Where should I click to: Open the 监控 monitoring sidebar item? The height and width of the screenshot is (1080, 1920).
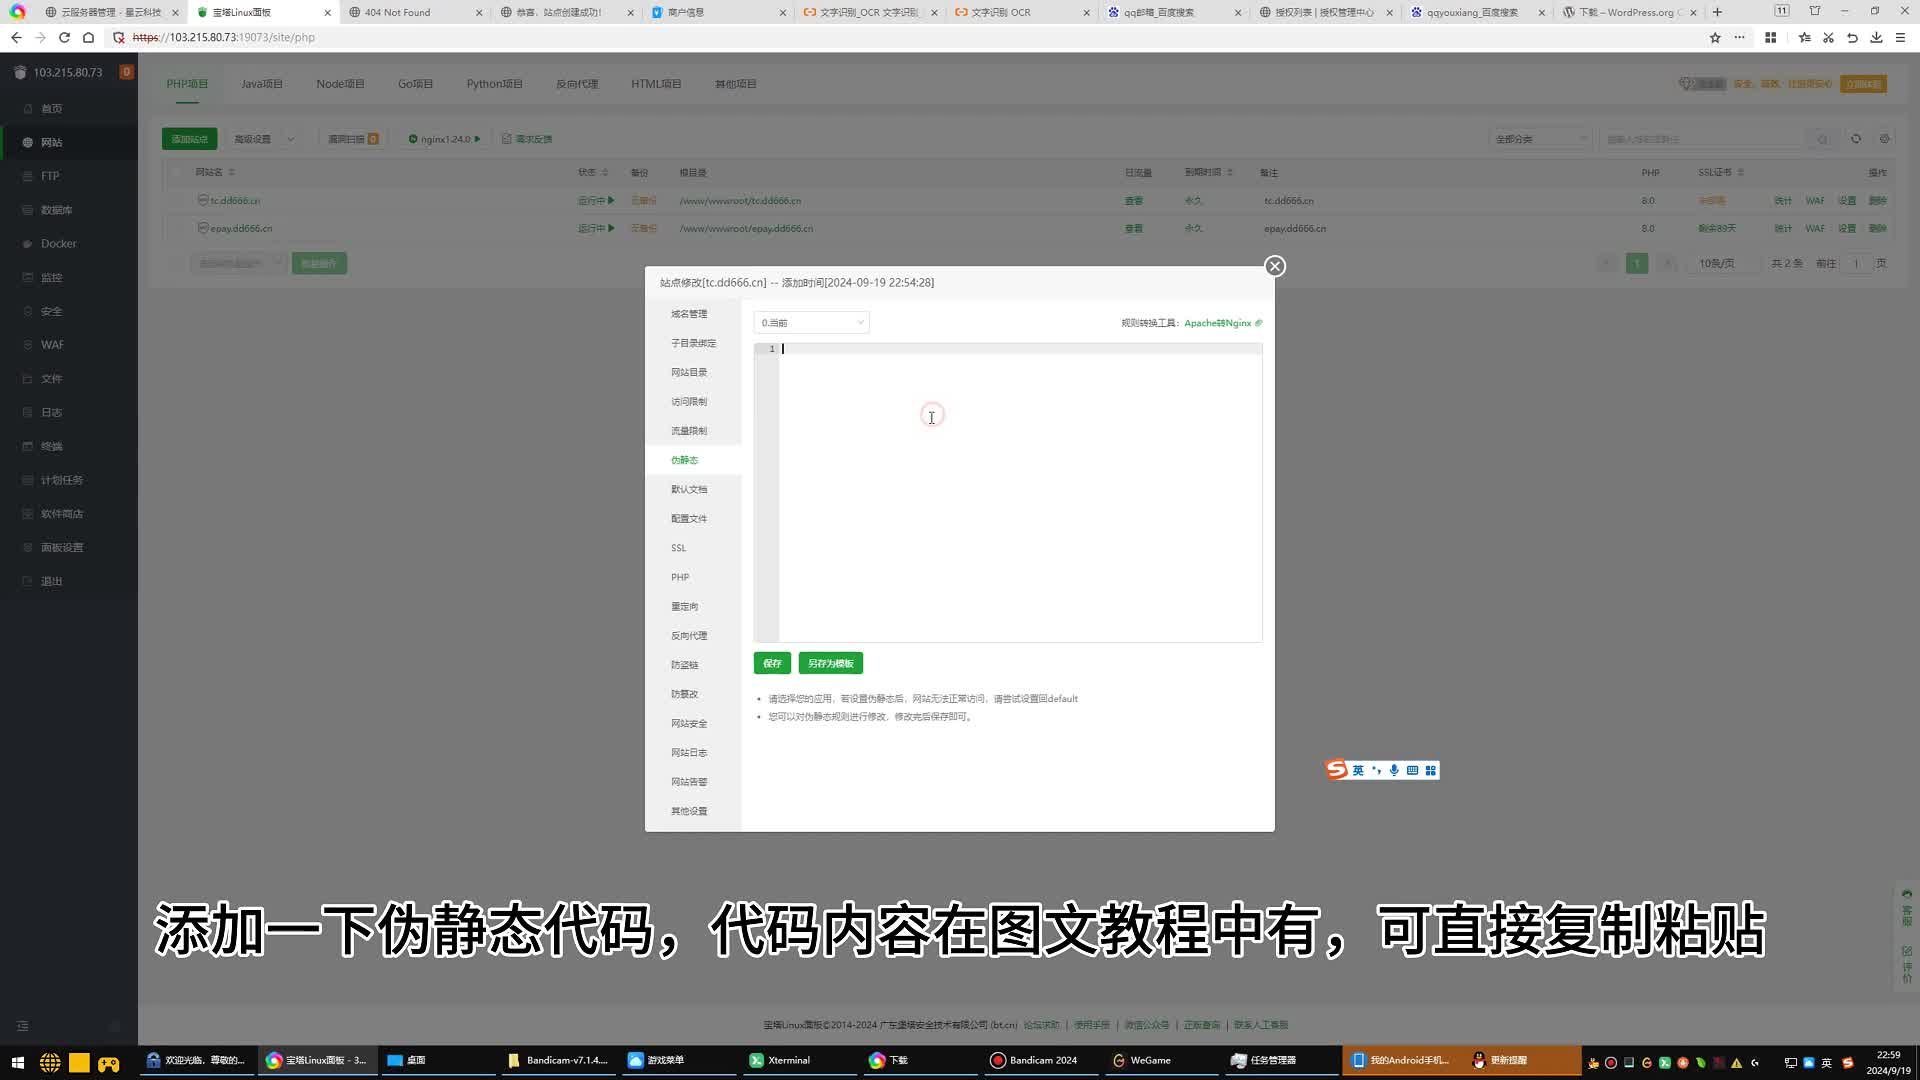pyautogui.click(x=51, y=278)
